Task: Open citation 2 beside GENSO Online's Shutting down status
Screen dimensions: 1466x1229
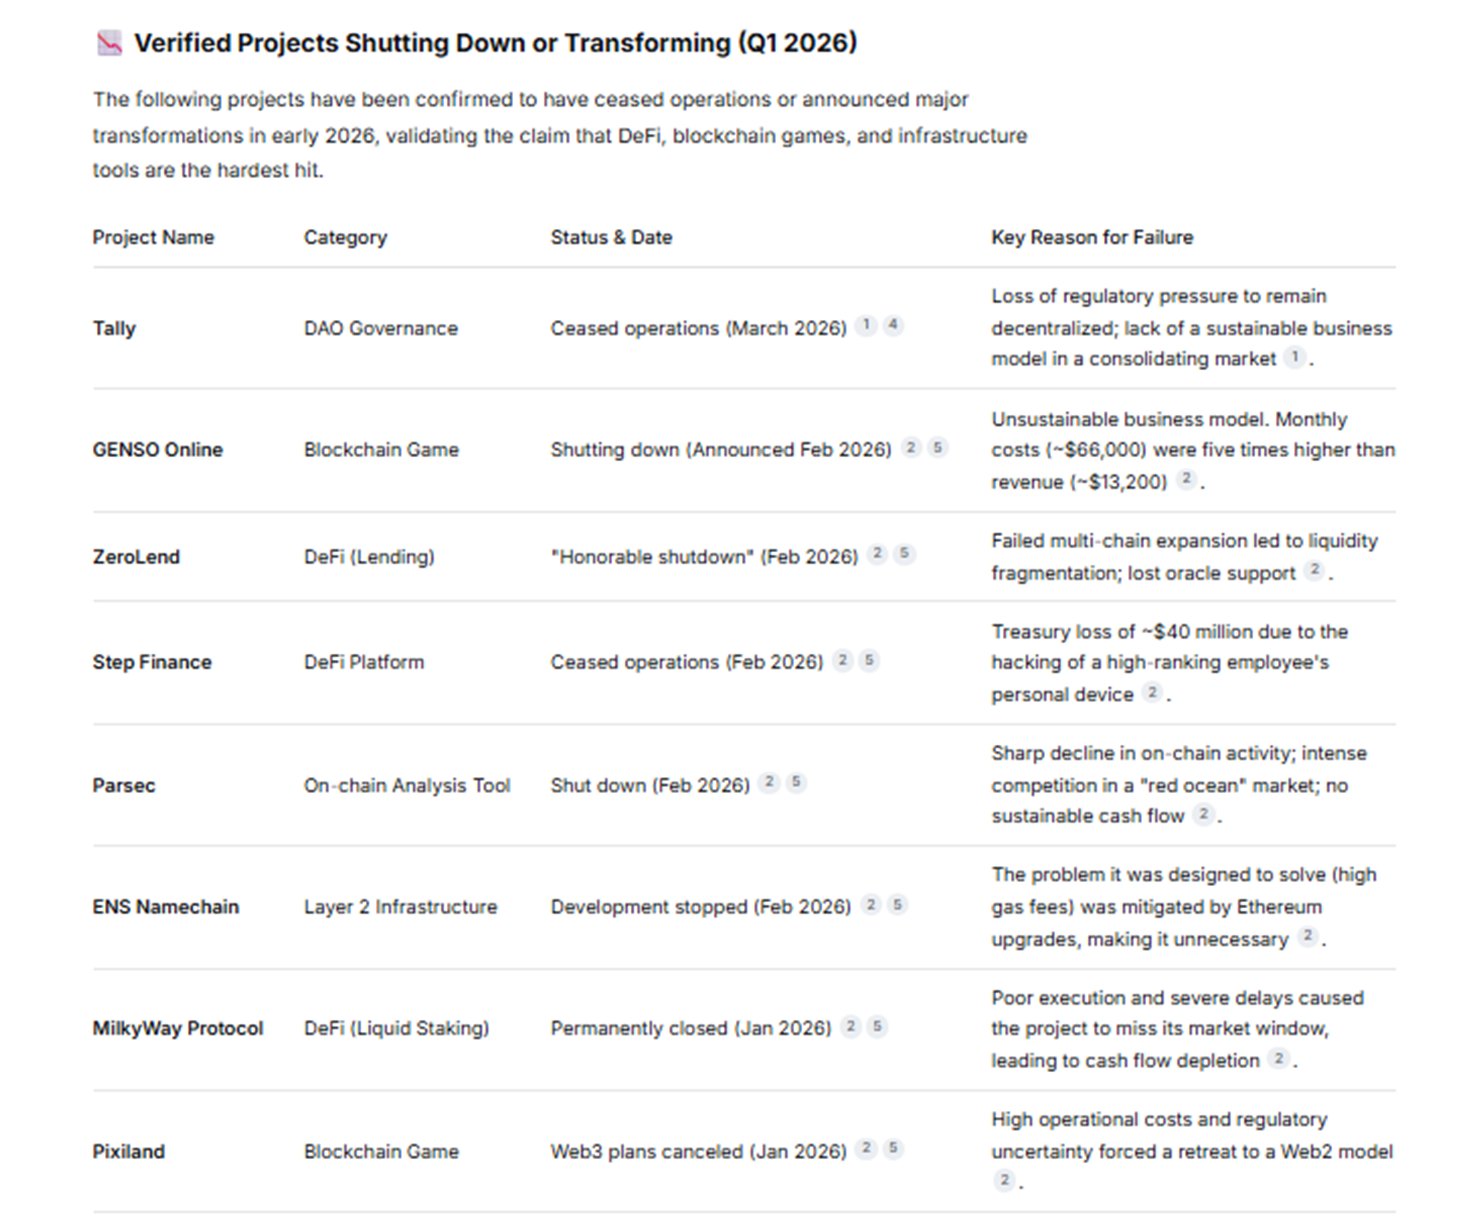Action: pyautogui.click(x=911, y=447)
